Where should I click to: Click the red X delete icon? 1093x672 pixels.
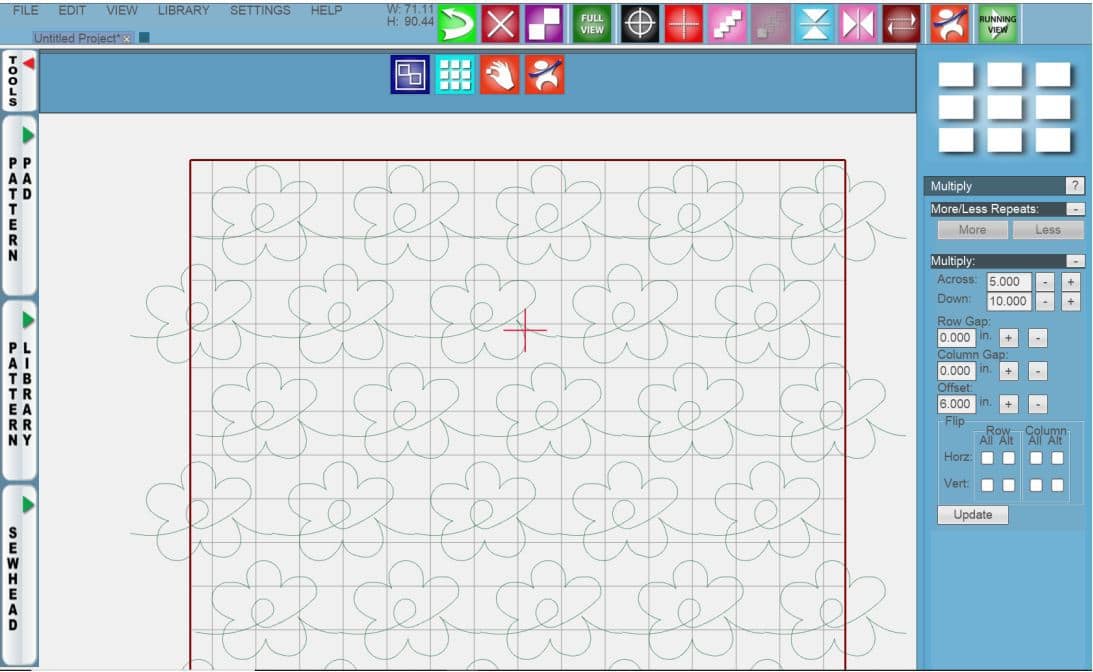(500, 24)
